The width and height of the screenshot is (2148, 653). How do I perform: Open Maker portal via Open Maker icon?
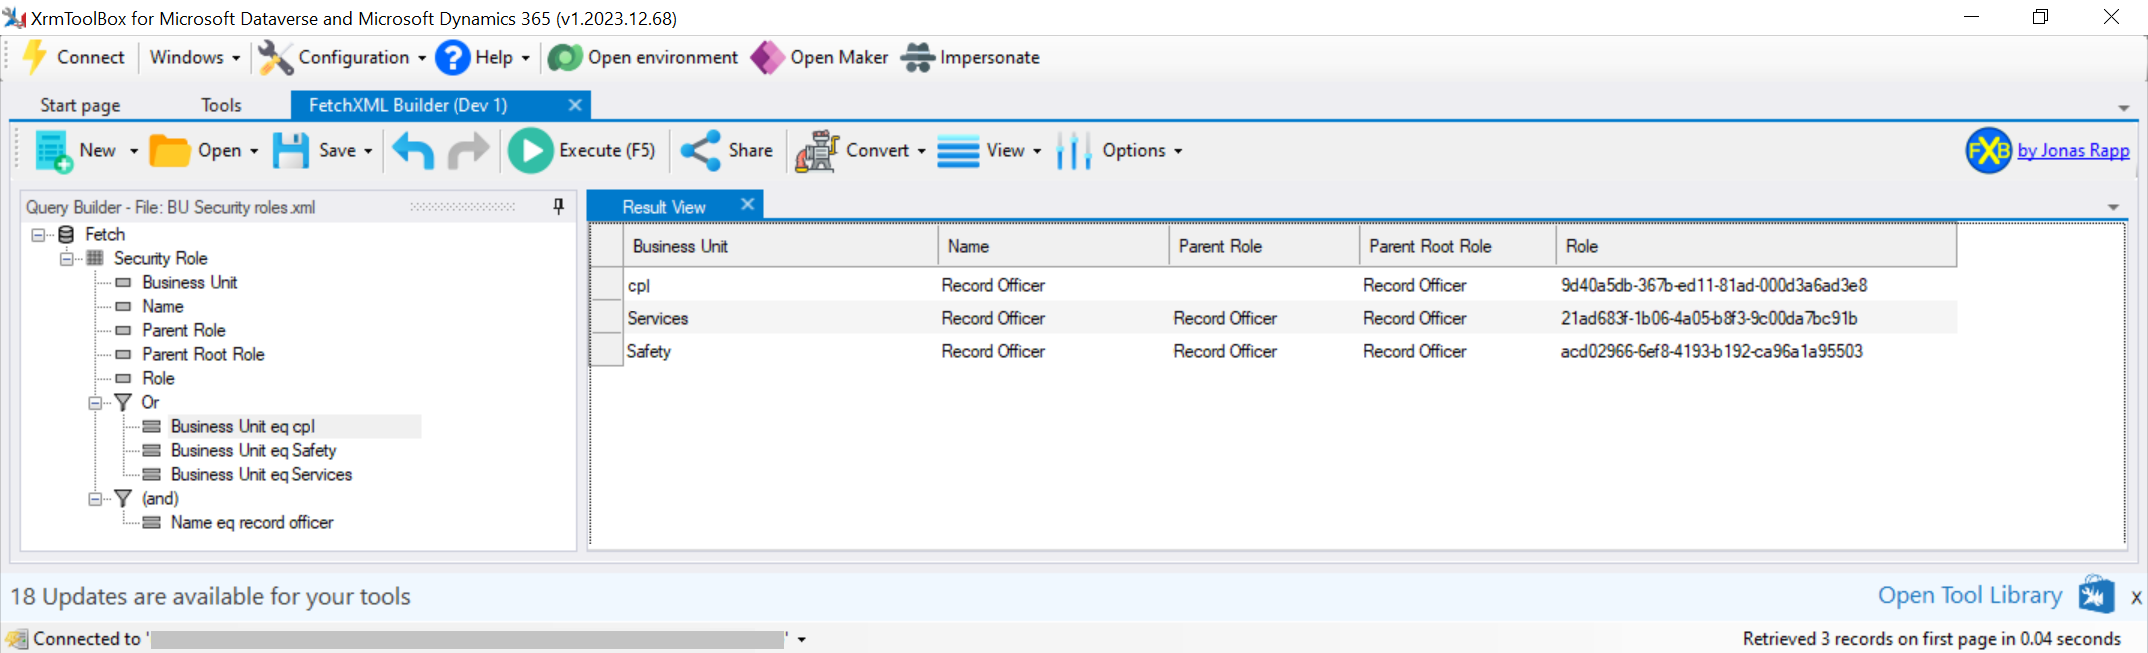tap(768, 58)
